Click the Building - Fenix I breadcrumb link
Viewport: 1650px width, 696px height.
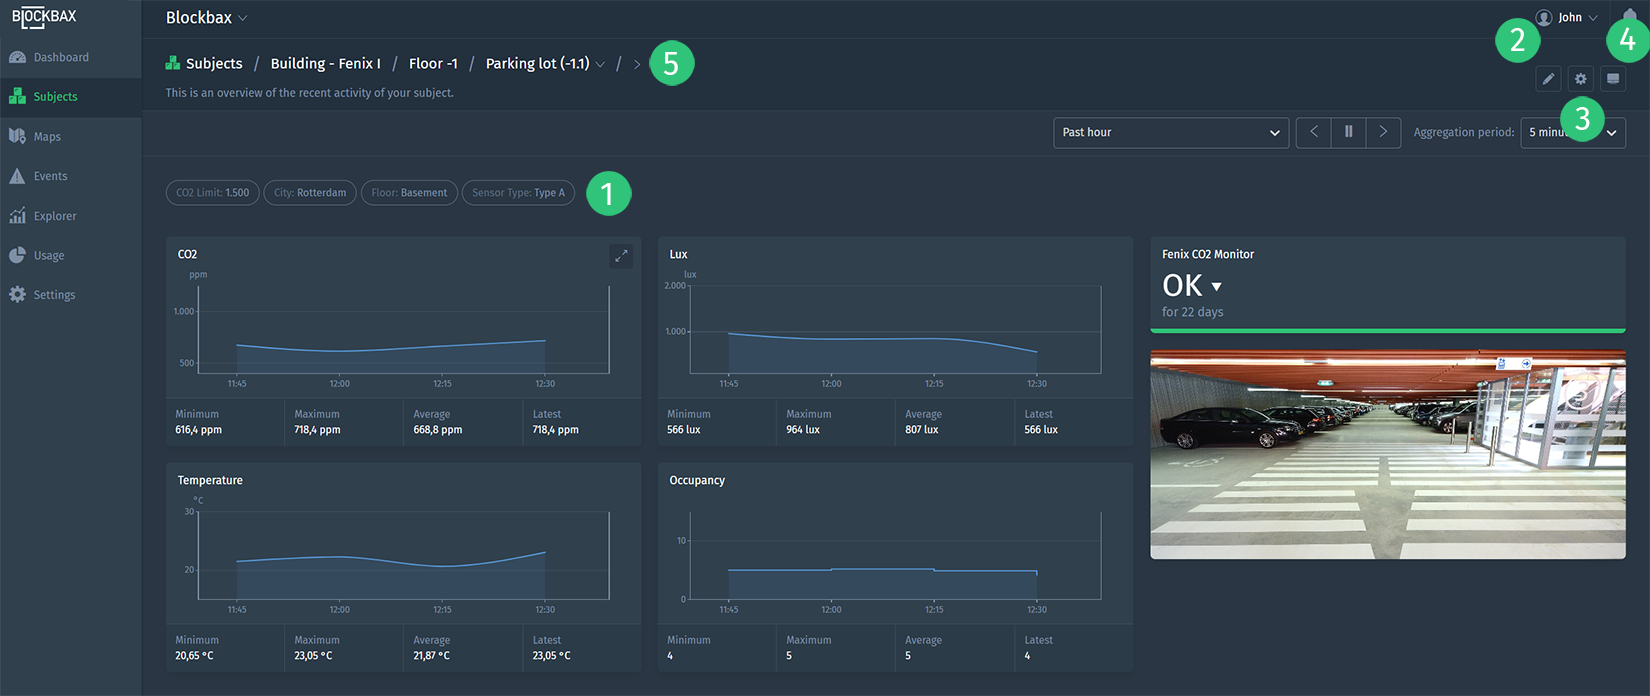(x=325, y=64)
